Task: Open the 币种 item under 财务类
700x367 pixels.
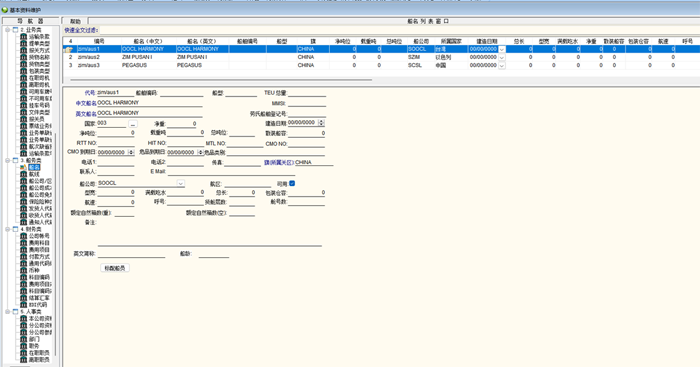Action: coord(34,270)
